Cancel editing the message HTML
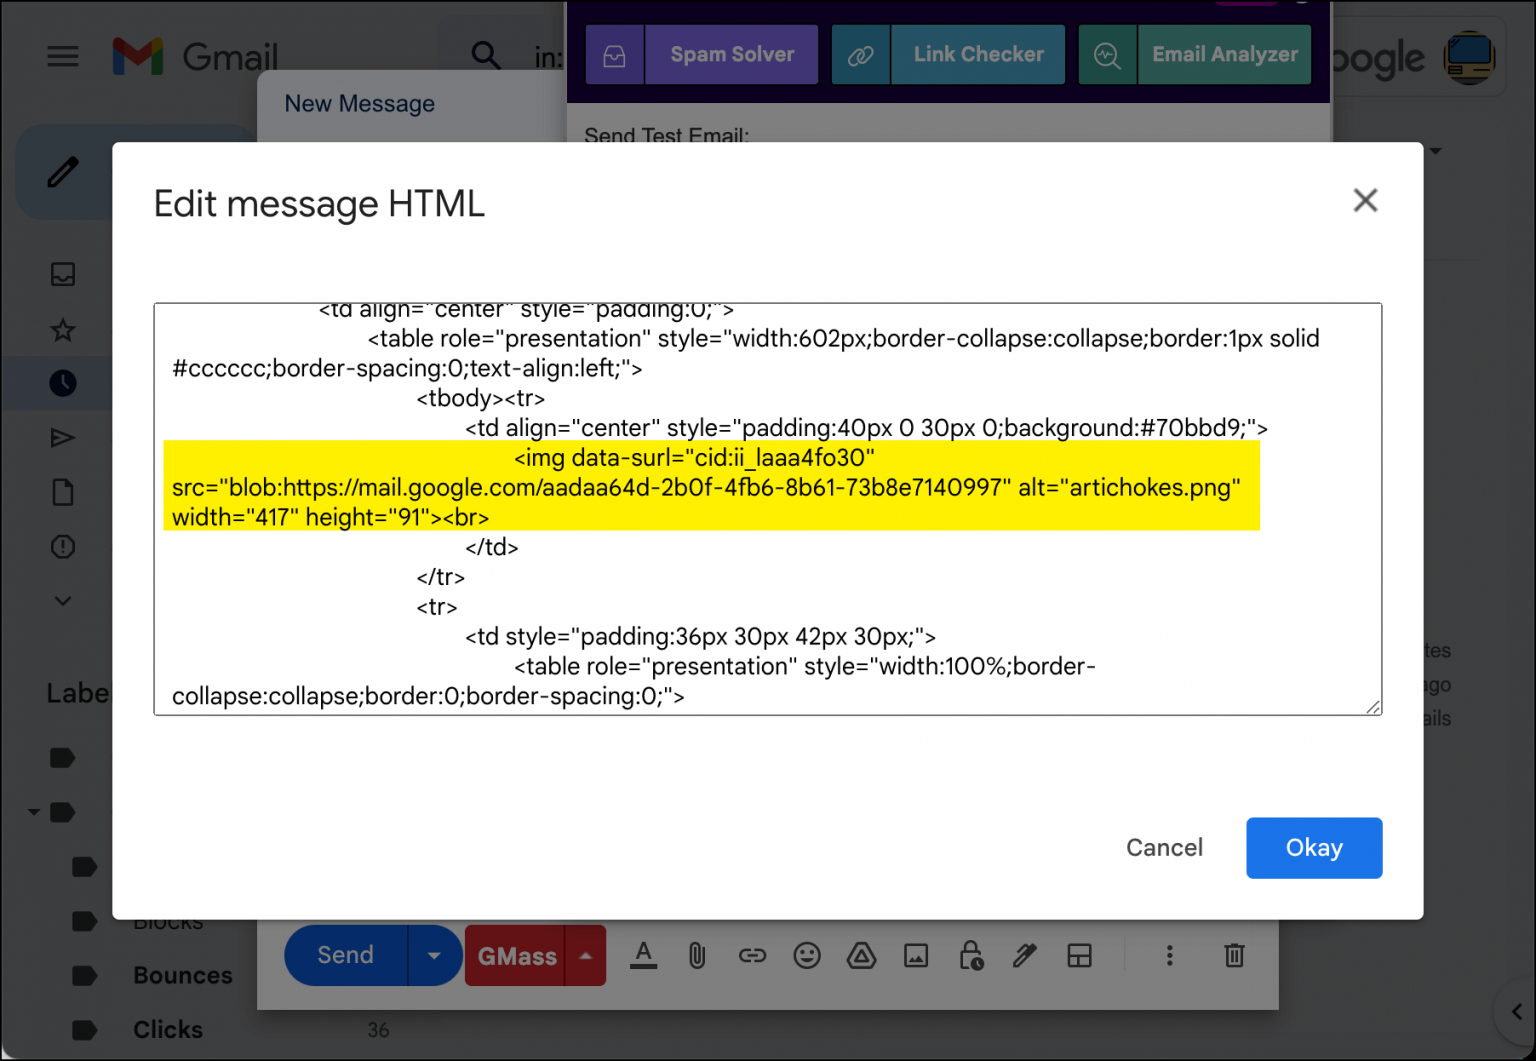Viewport: 1536px width, 1061px height. 1164,847
